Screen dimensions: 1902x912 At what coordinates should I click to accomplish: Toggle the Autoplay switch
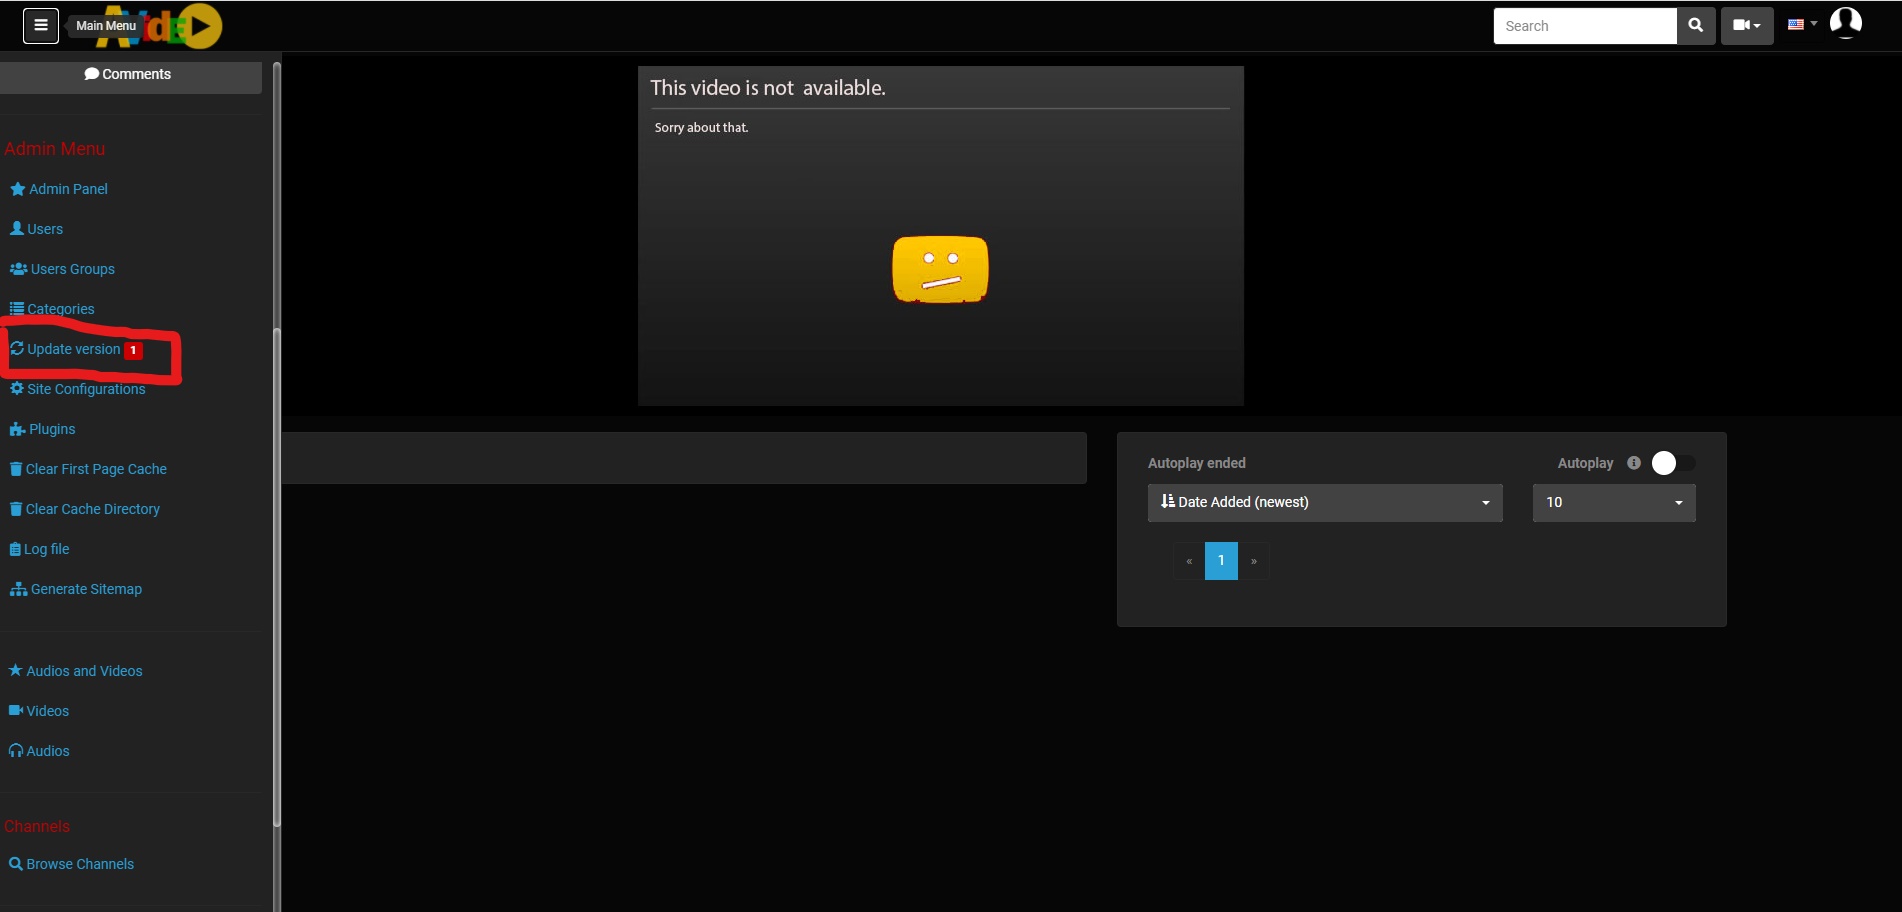coord(1673,463)
